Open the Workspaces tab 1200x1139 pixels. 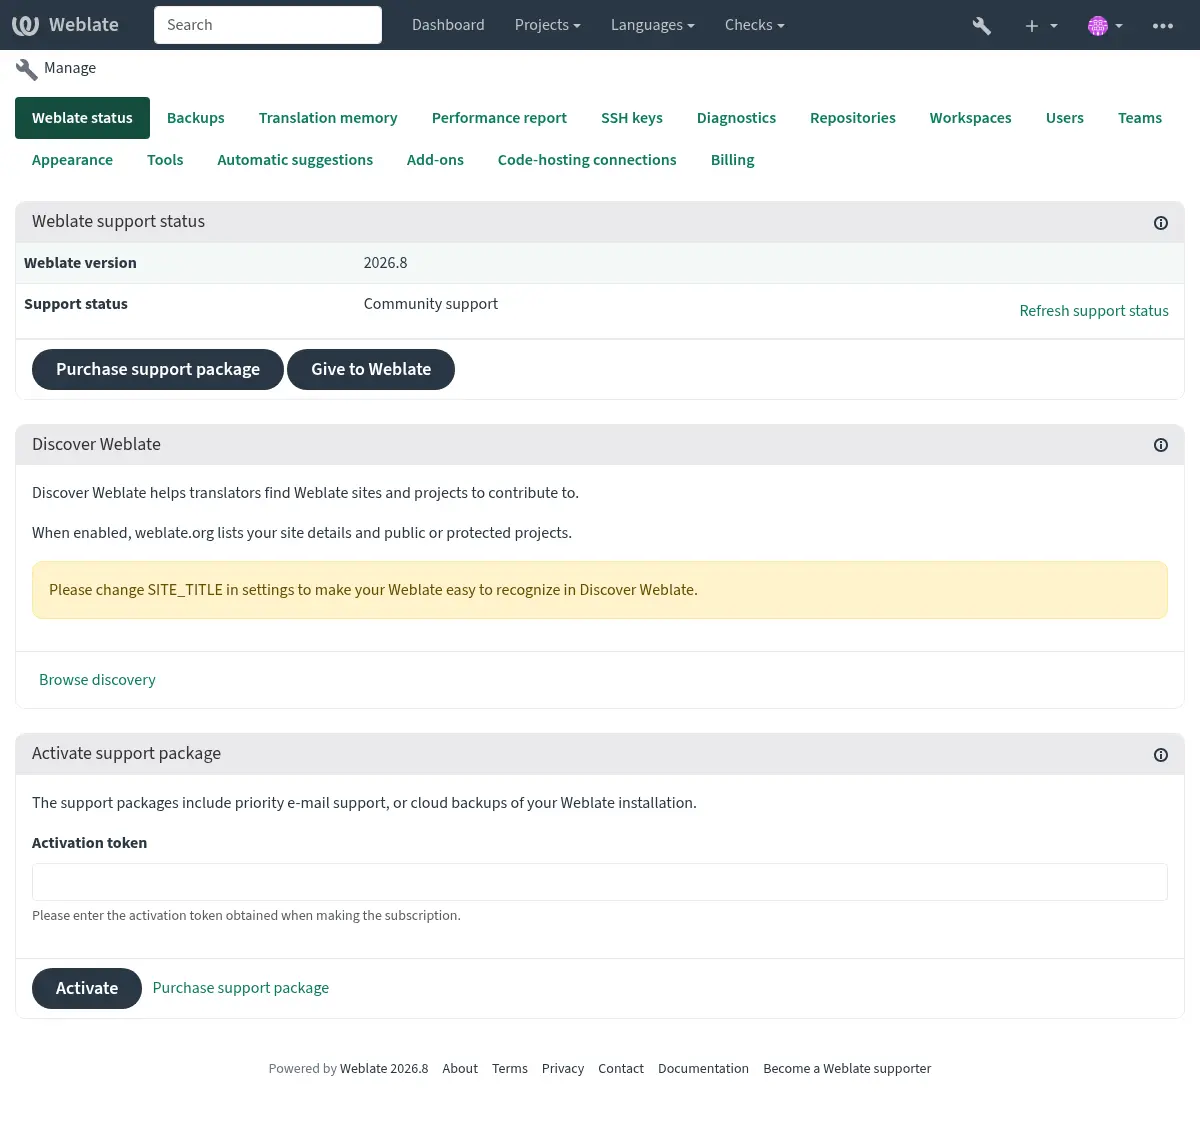pyautogui.click(x=970, y=118)
